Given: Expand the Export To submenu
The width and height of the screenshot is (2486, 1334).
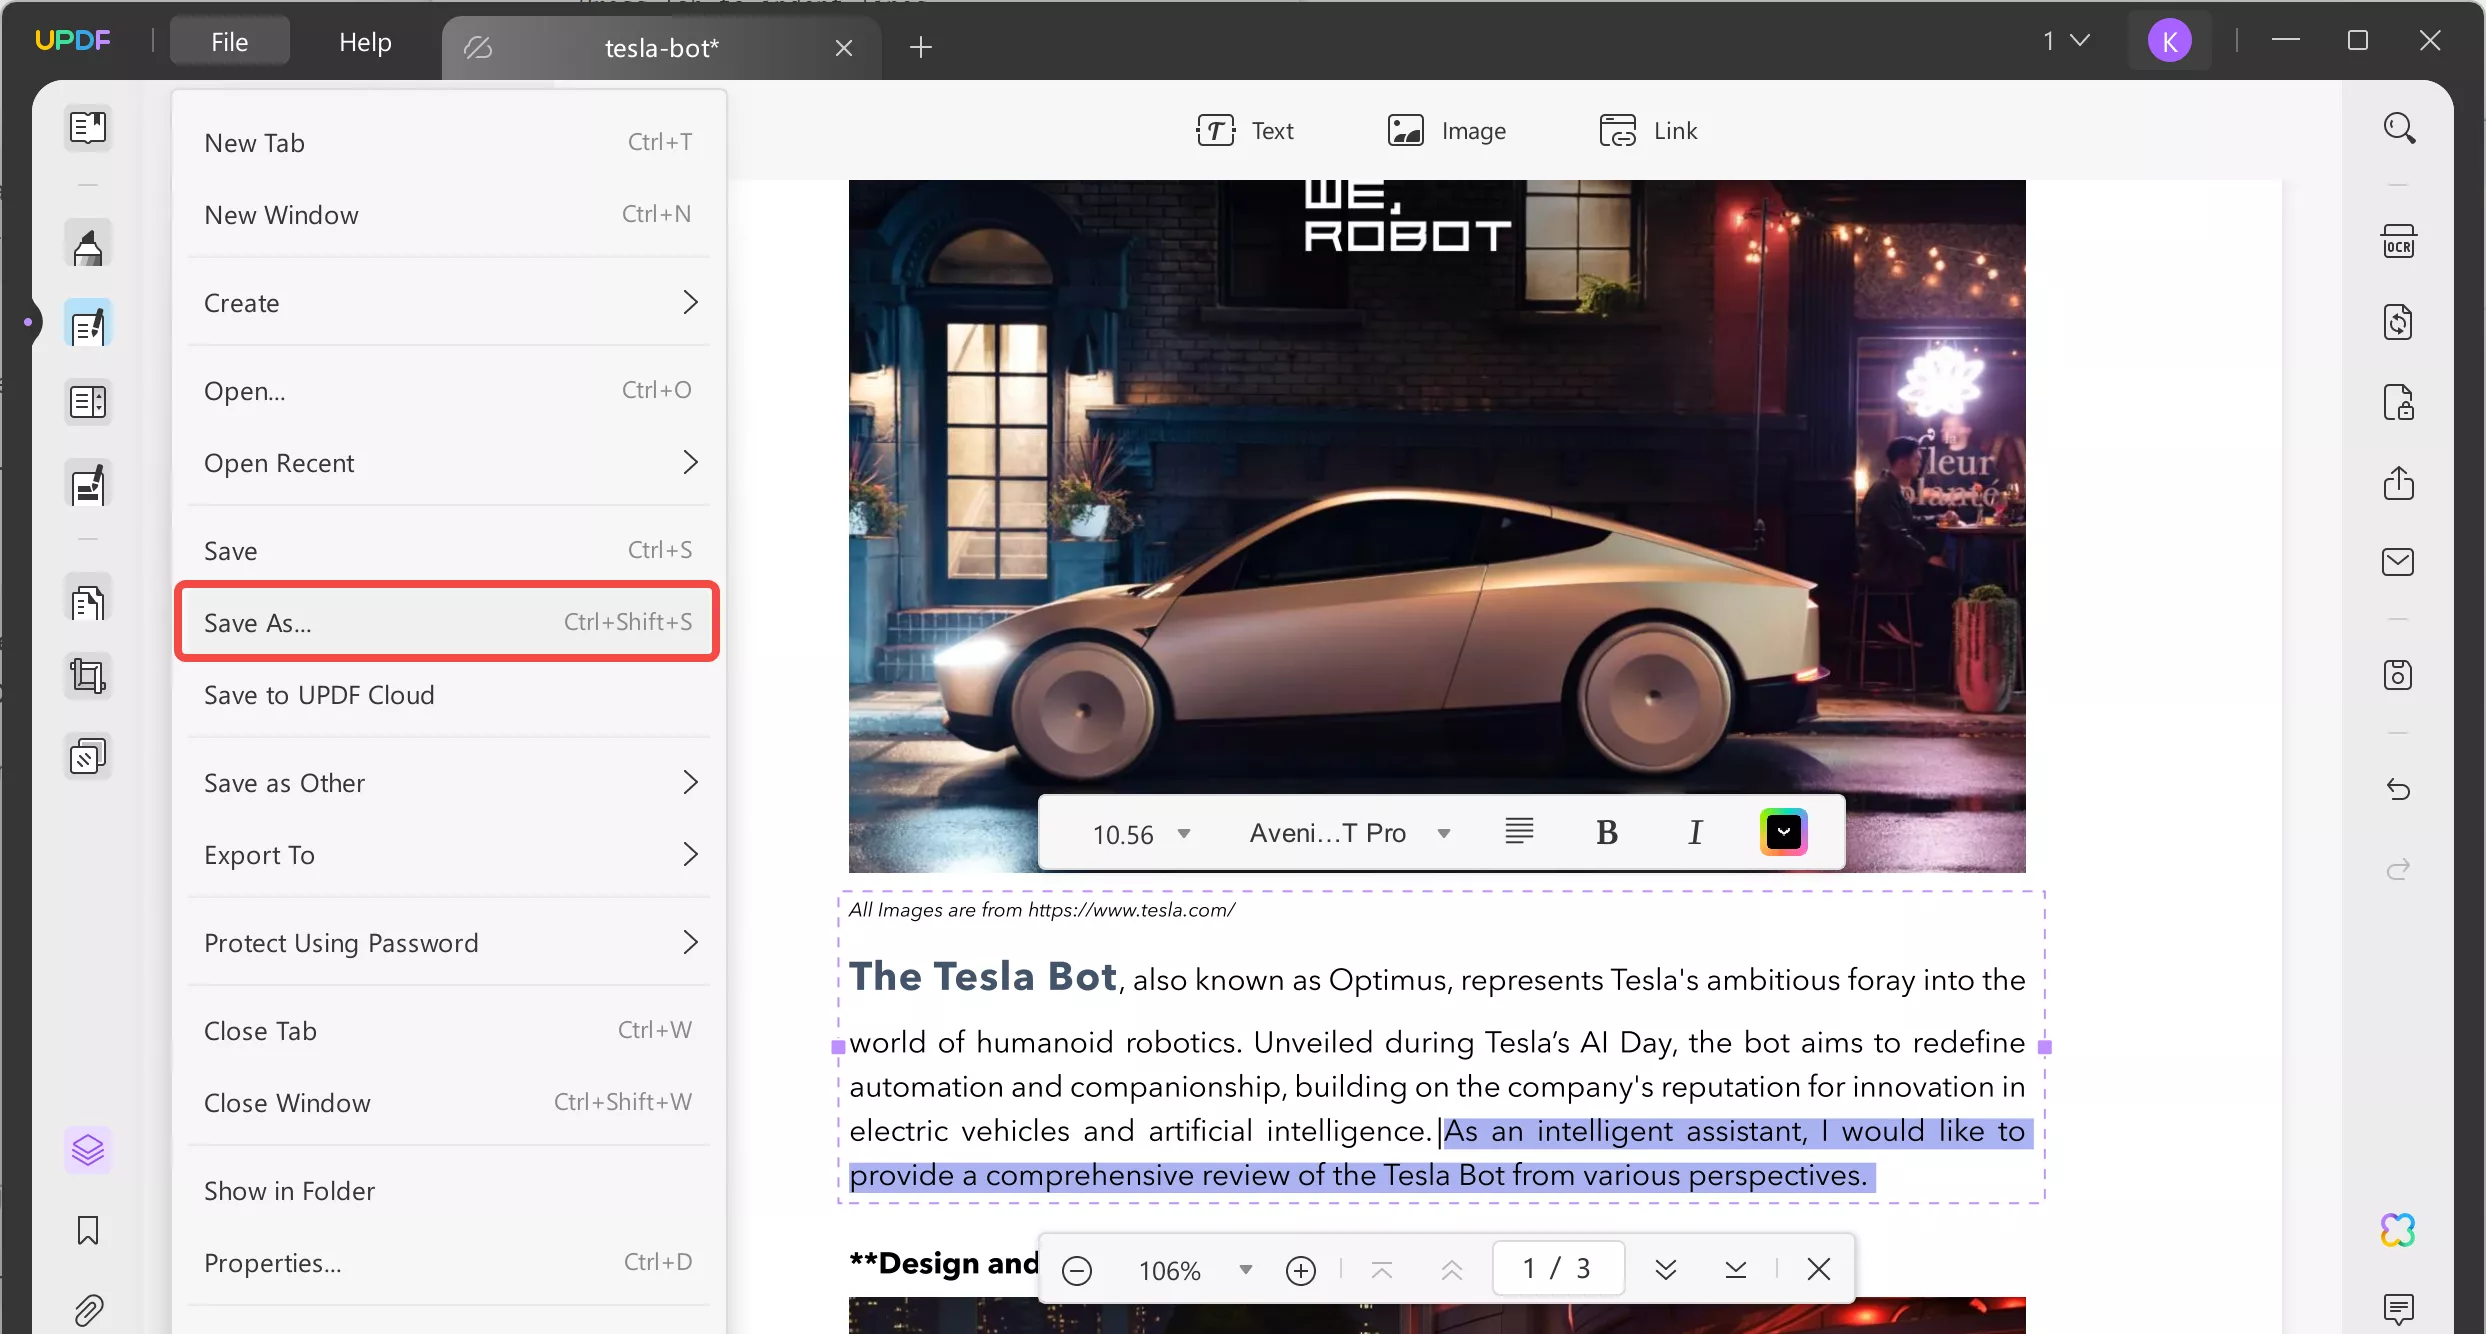Looking at the screenshot, I should coord(448,855).
